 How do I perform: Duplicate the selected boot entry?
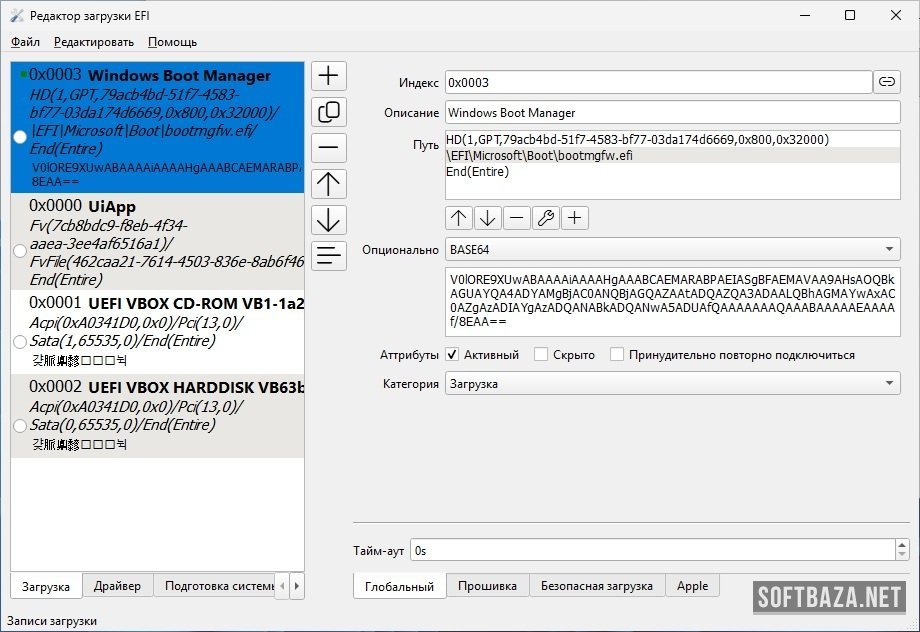coord(329,112)
